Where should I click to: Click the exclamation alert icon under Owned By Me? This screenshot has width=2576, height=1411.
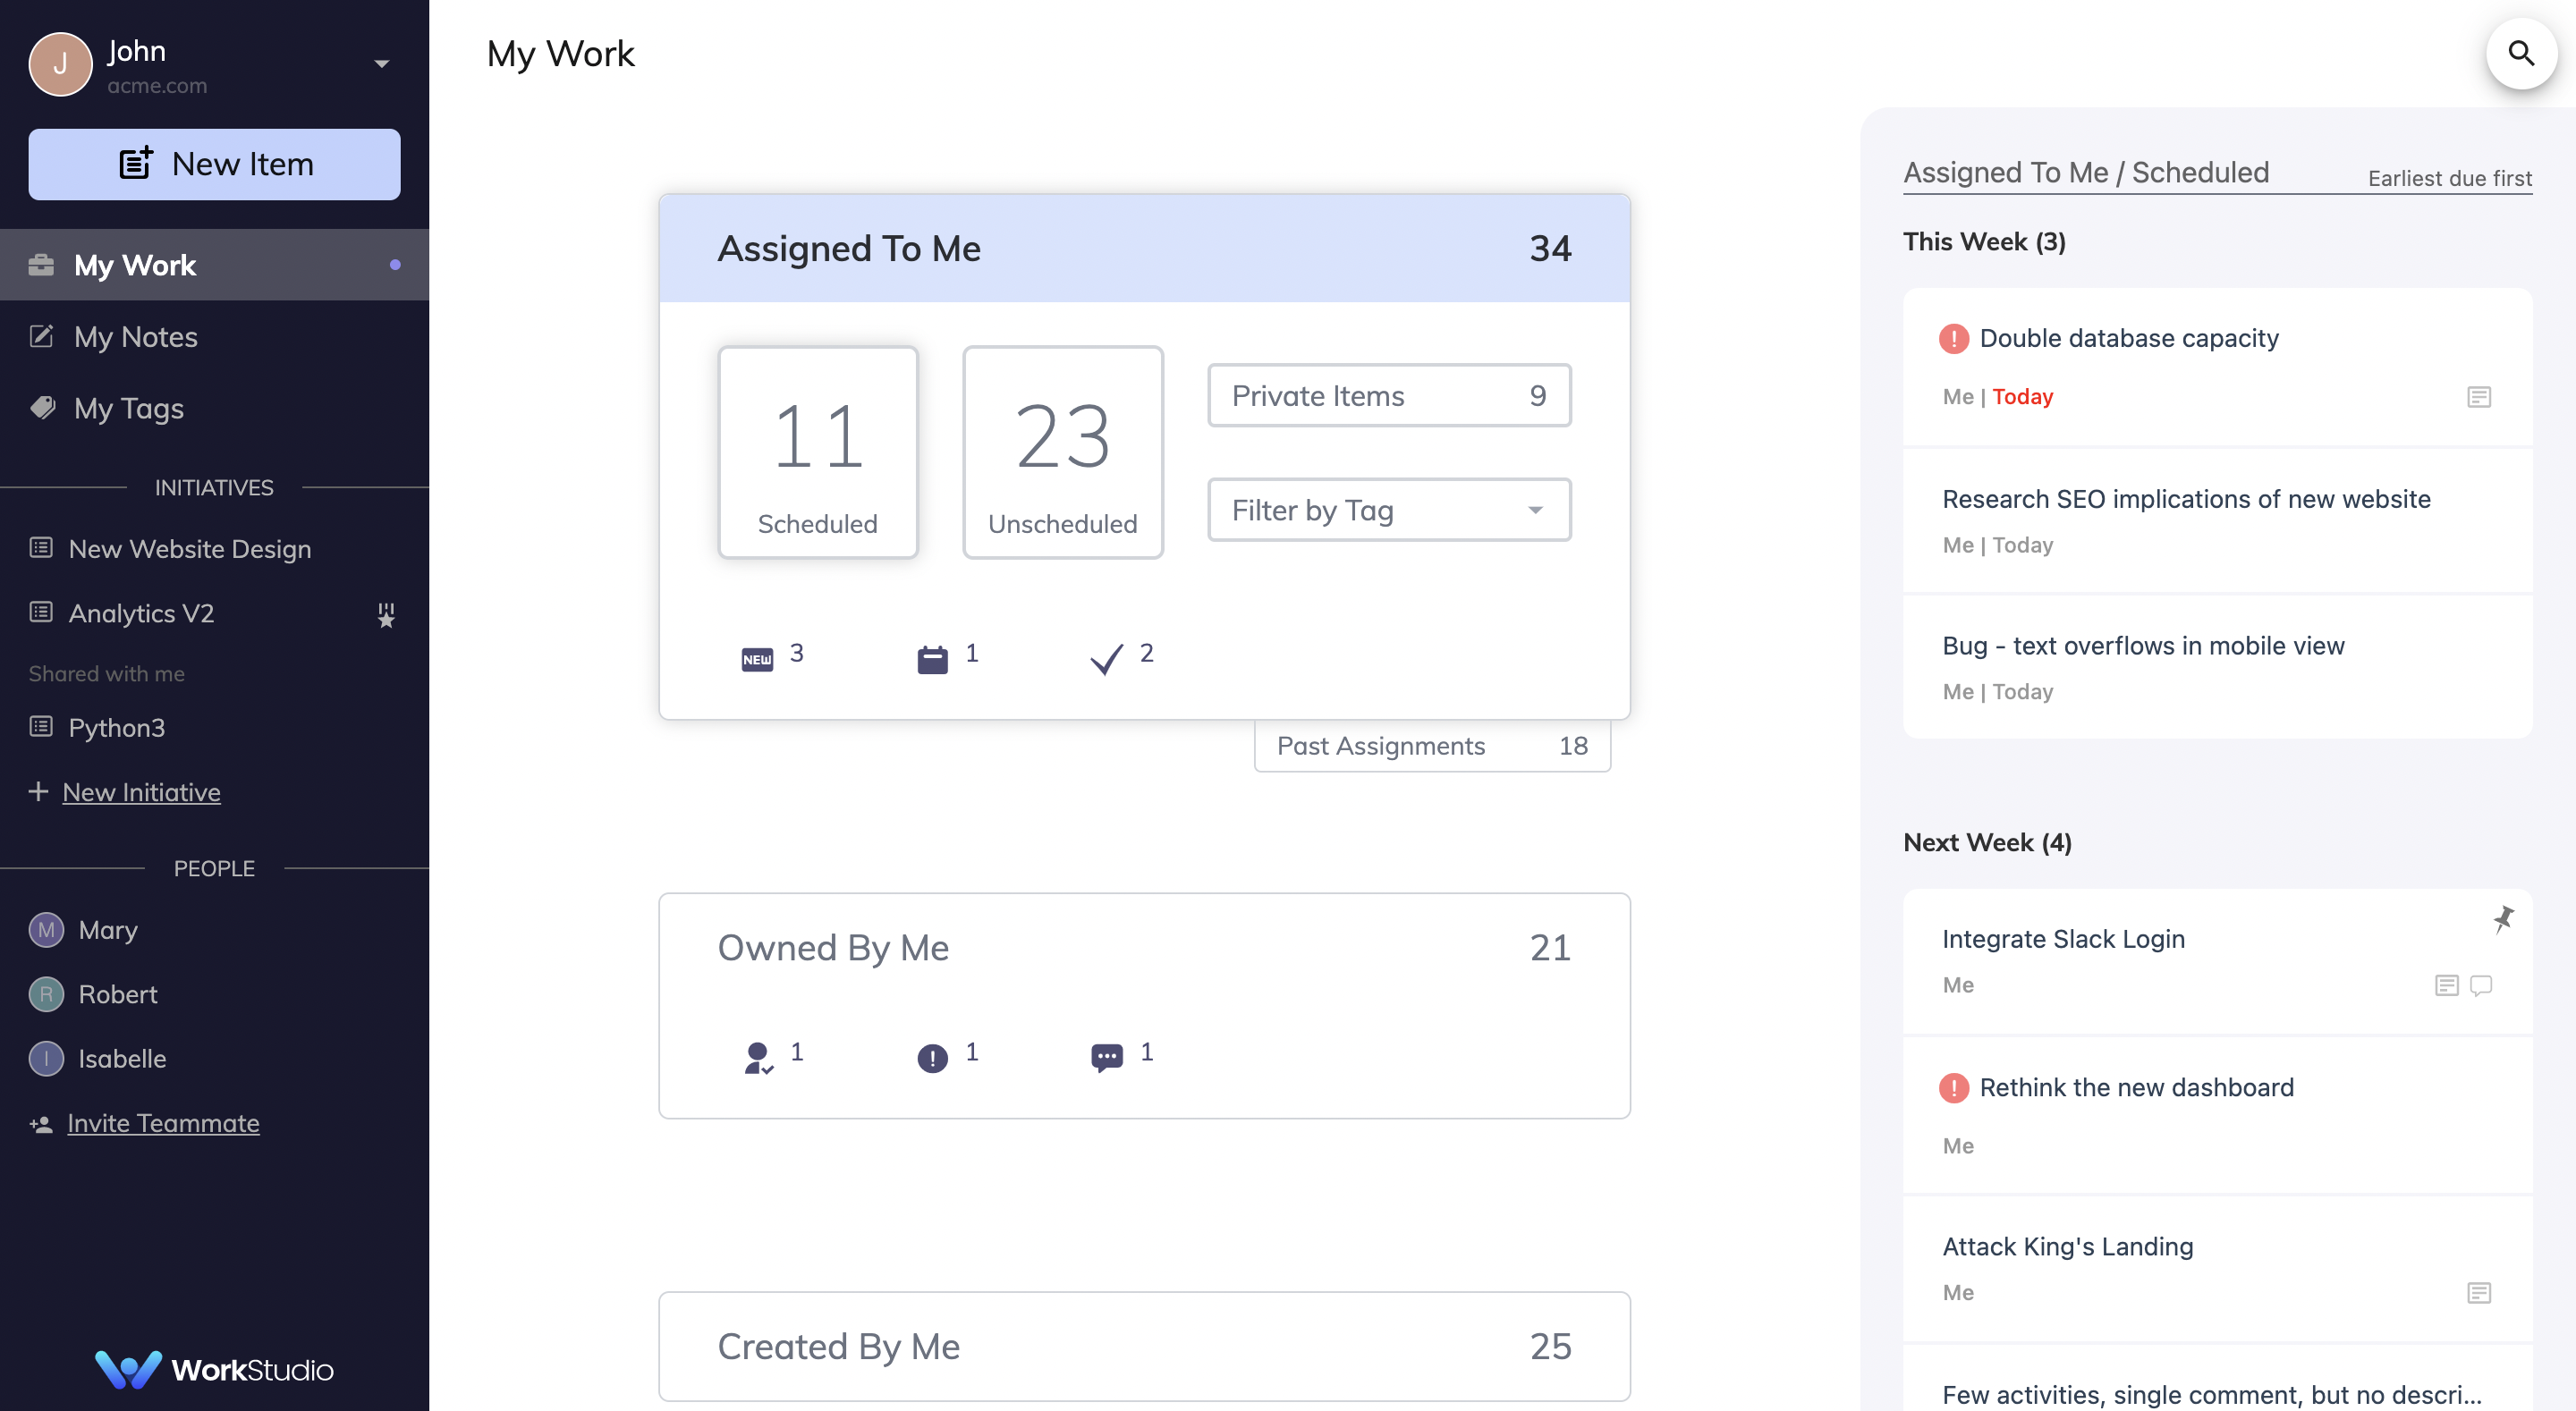[x=932, y=1056]
